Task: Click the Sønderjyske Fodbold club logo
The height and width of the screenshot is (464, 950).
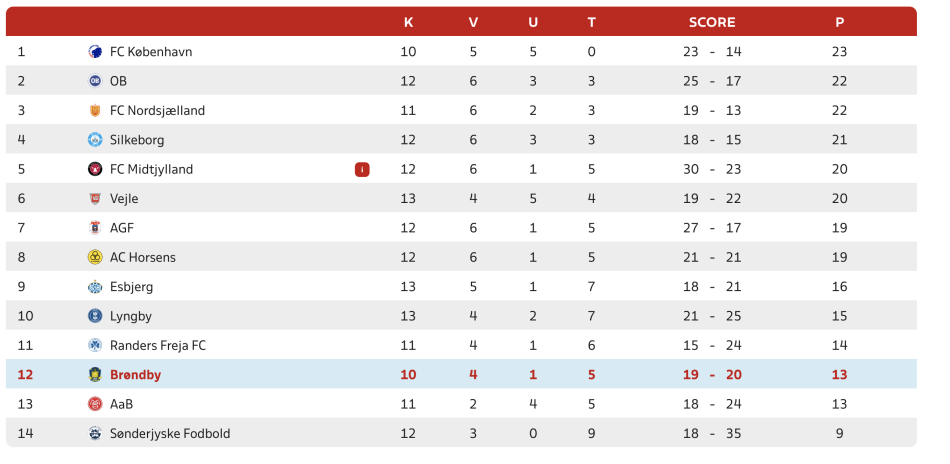Action: point(95,433)
